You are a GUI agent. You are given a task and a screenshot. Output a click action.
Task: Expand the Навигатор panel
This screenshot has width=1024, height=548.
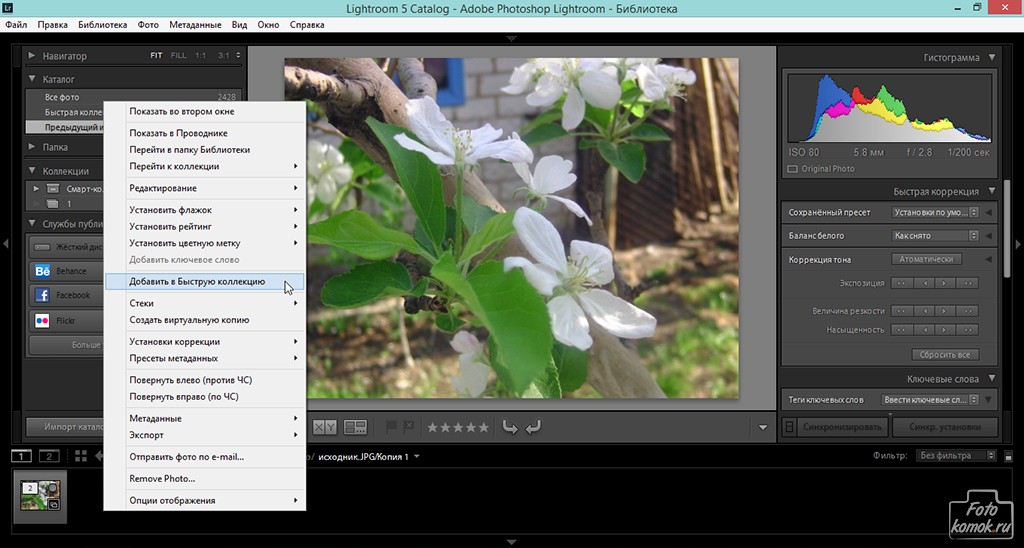point(32,57)
